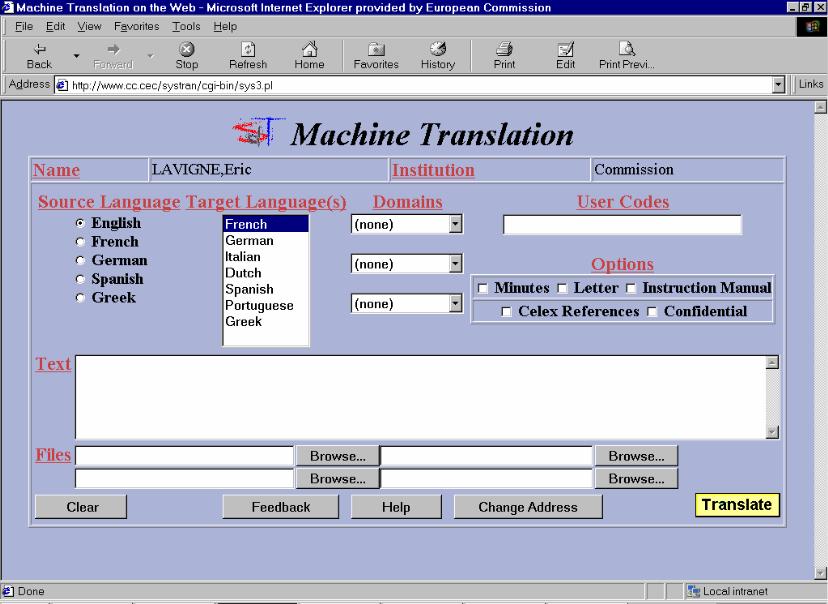Click the Systran logo next to the Machine Translation title
Image resolution: width=828 pixels, height=604 pixels.
(258, 132)
